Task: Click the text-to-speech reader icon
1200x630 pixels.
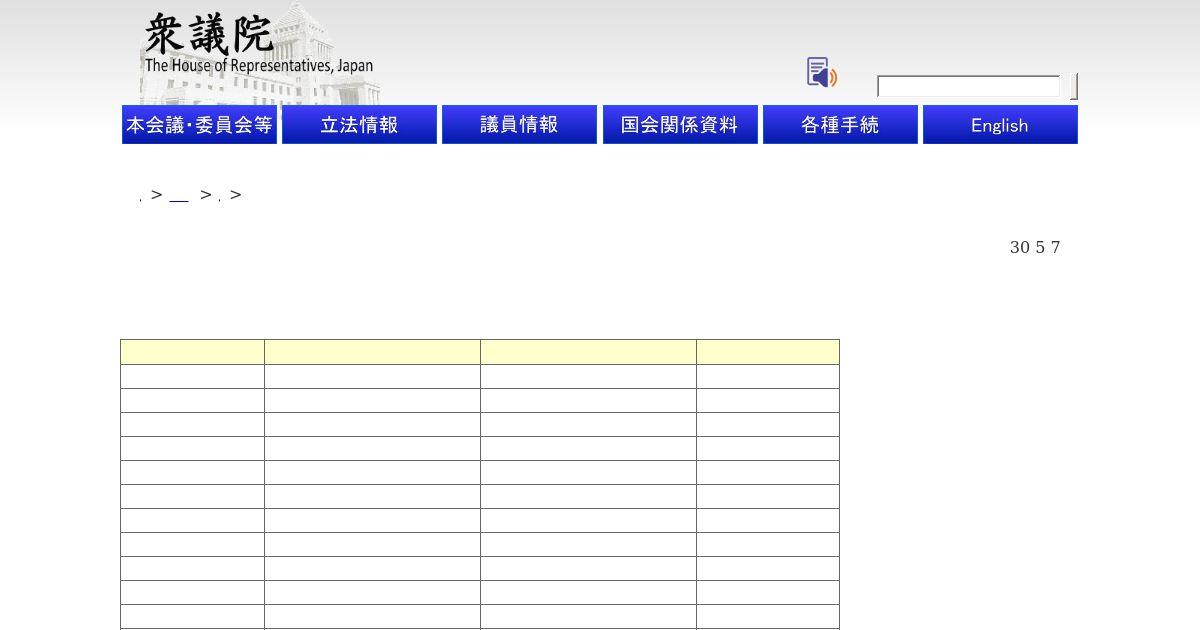Action: [822, 73]
